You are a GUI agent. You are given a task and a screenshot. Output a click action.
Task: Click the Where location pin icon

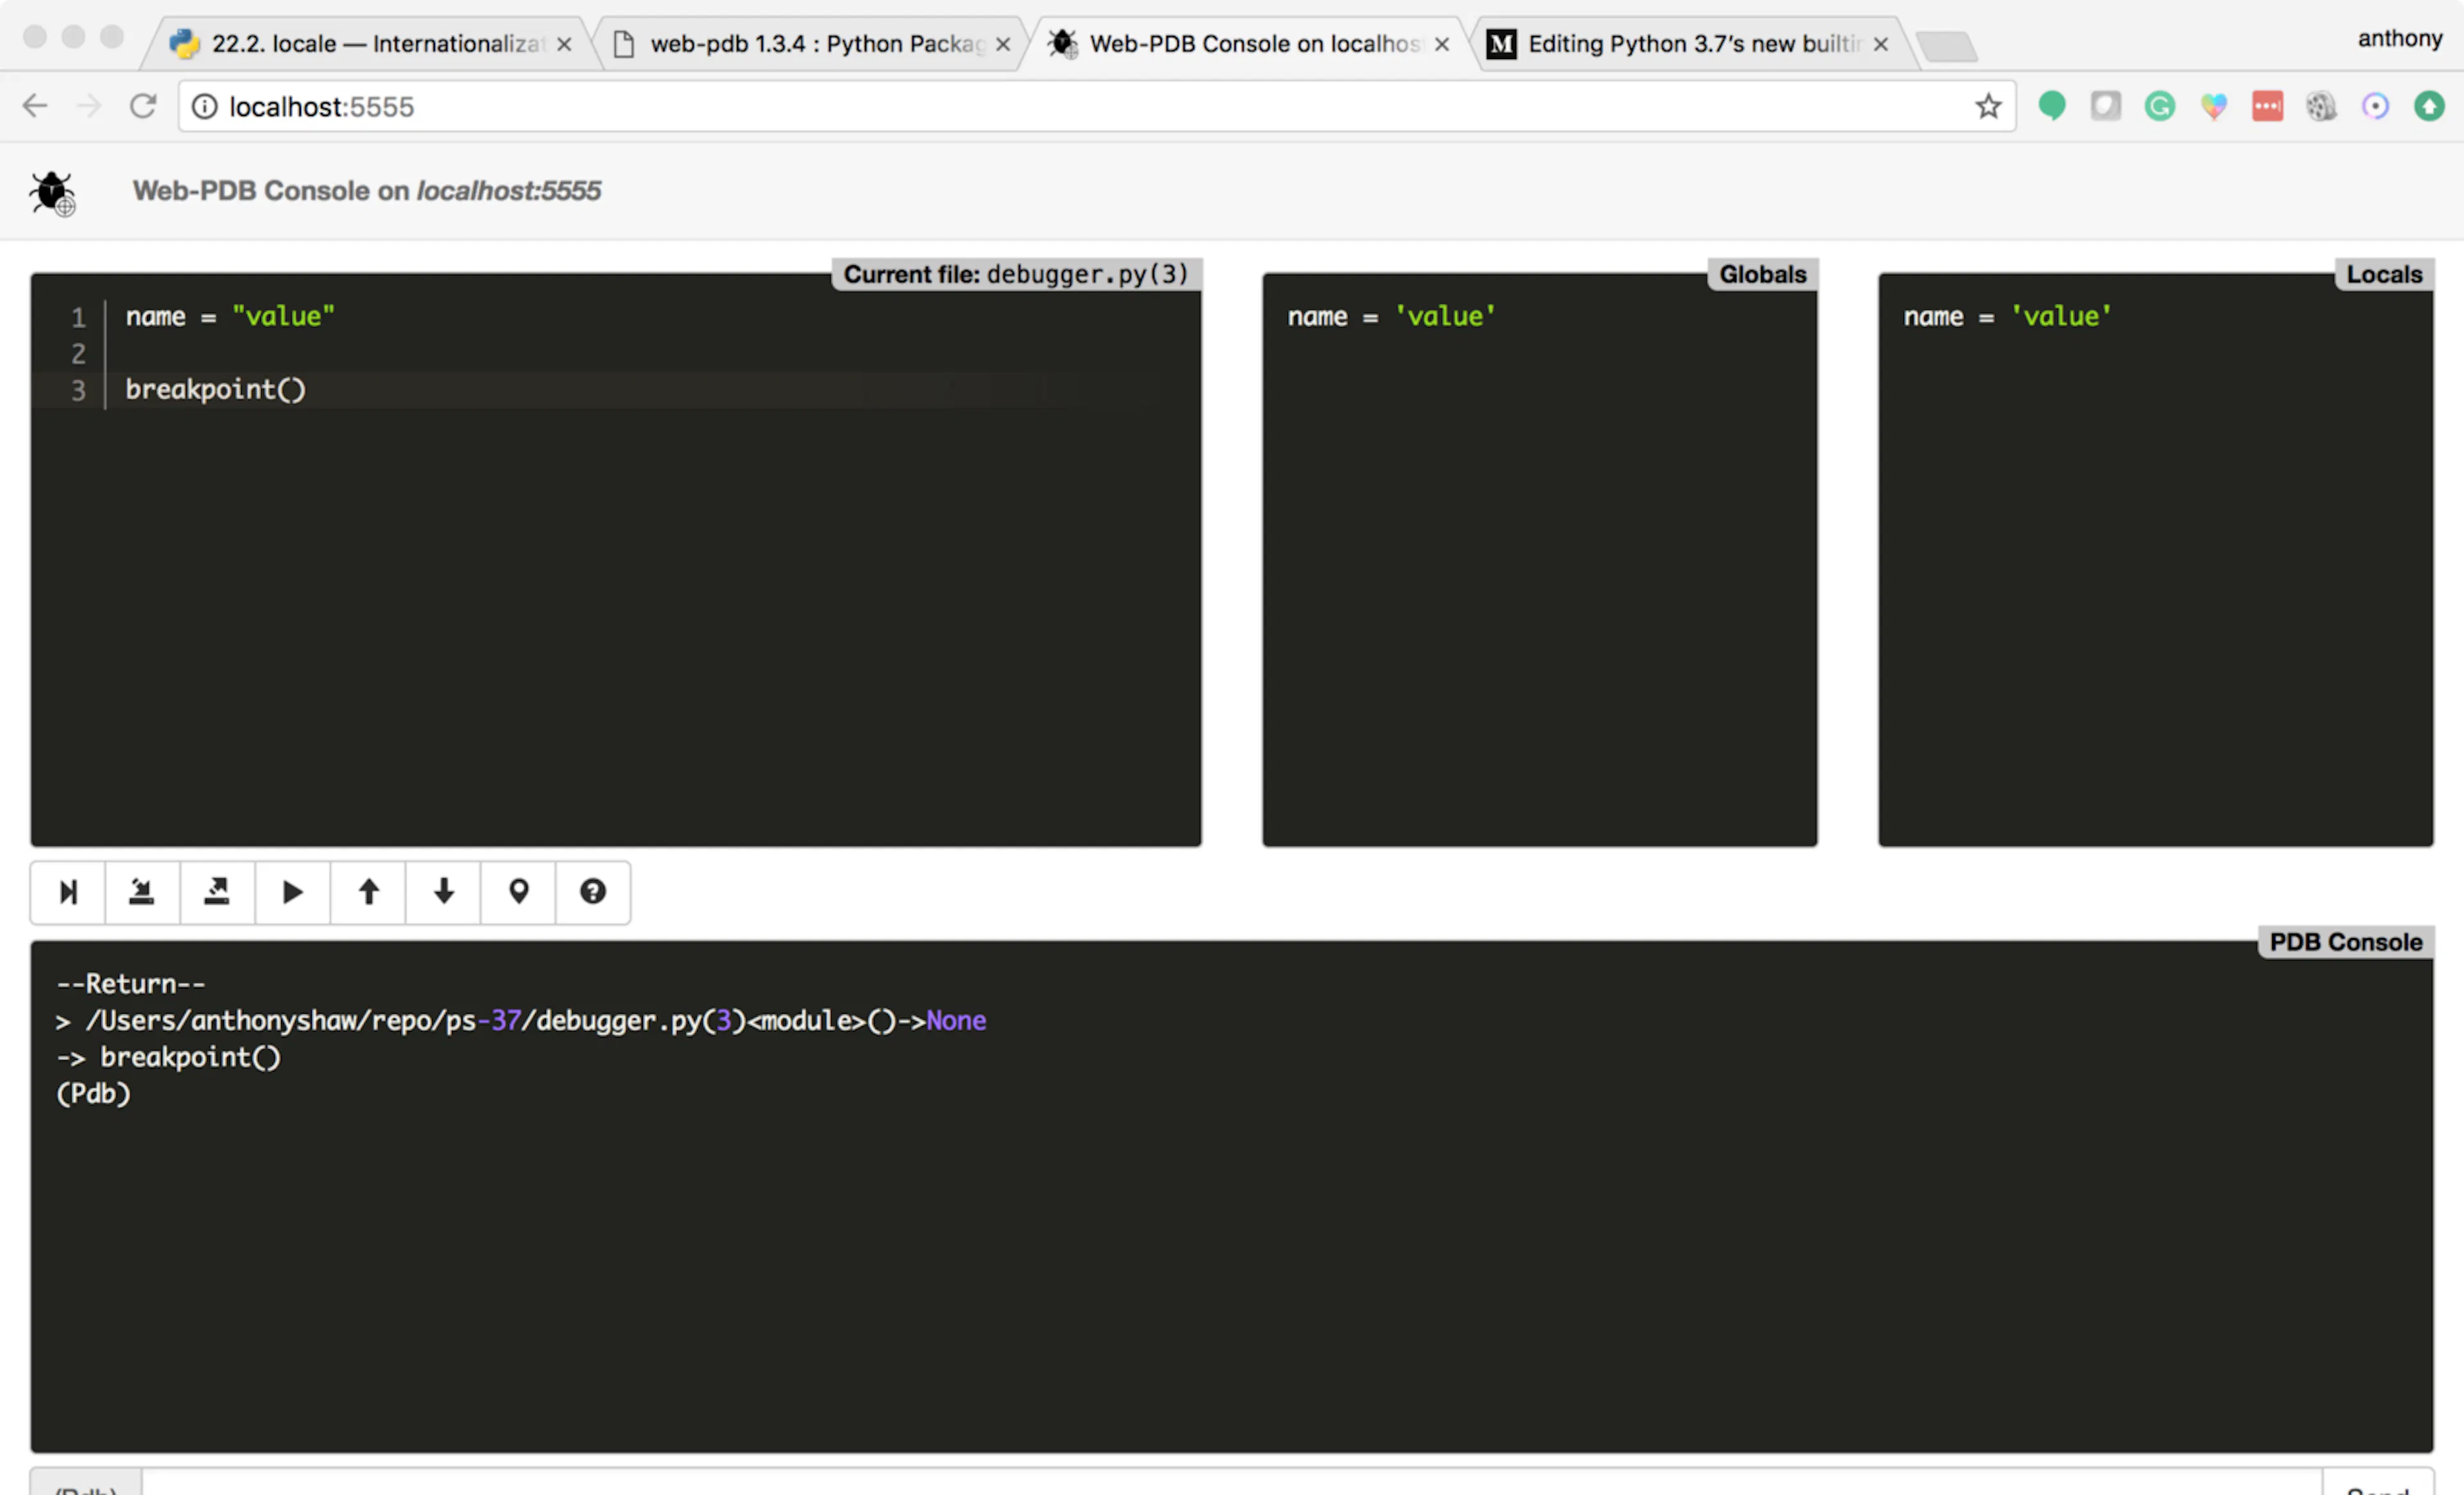pos(518,891)
